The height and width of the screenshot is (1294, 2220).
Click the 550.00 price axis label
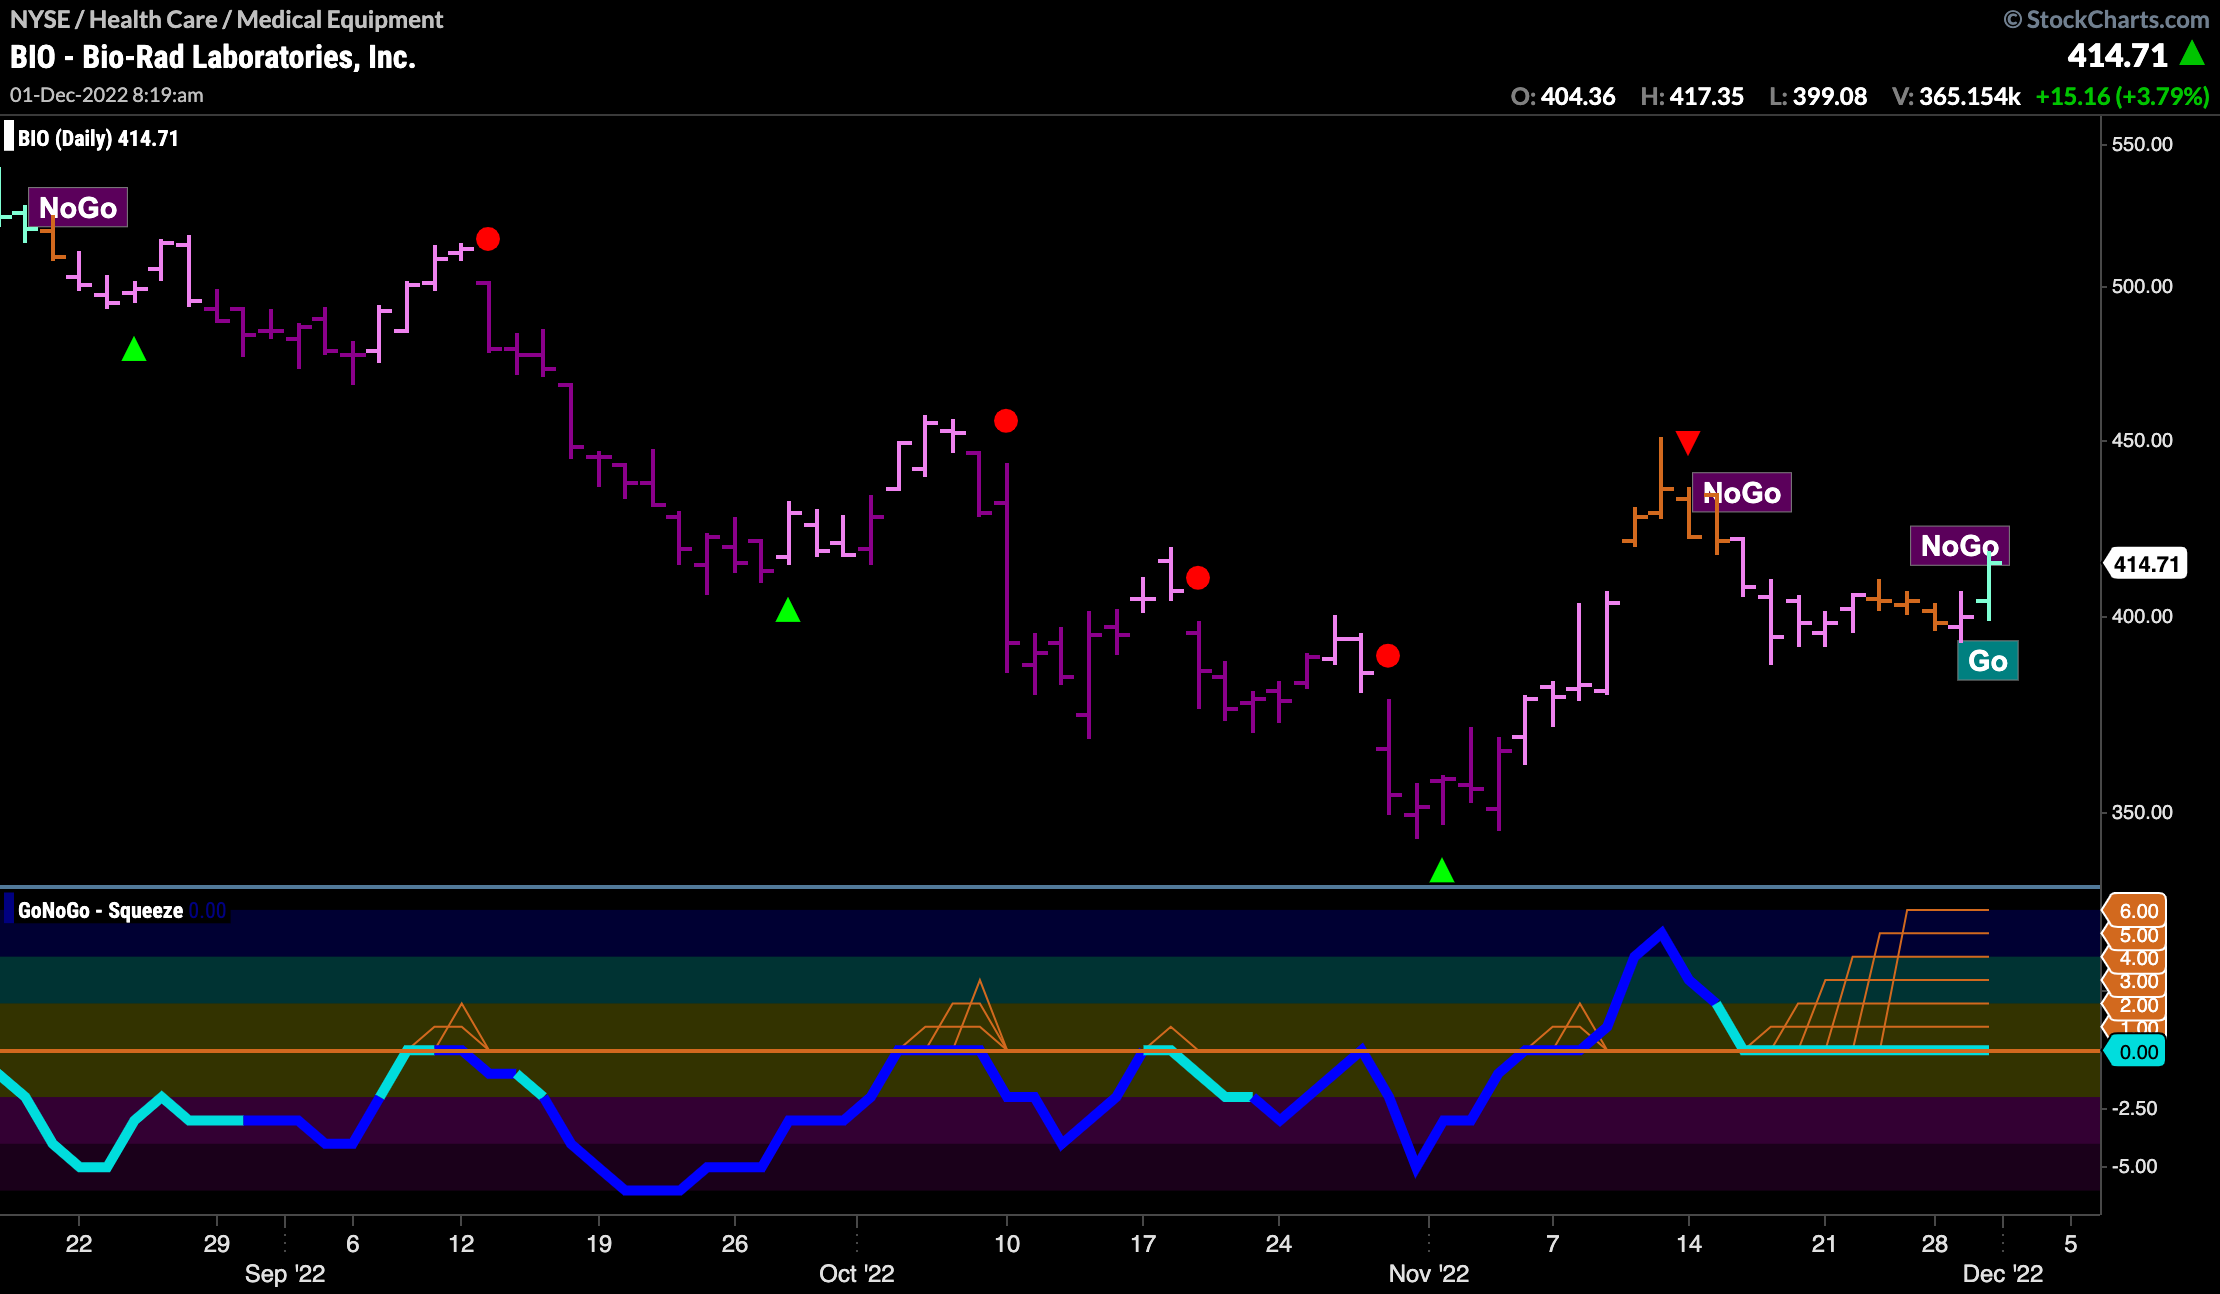pos(2142,144)
